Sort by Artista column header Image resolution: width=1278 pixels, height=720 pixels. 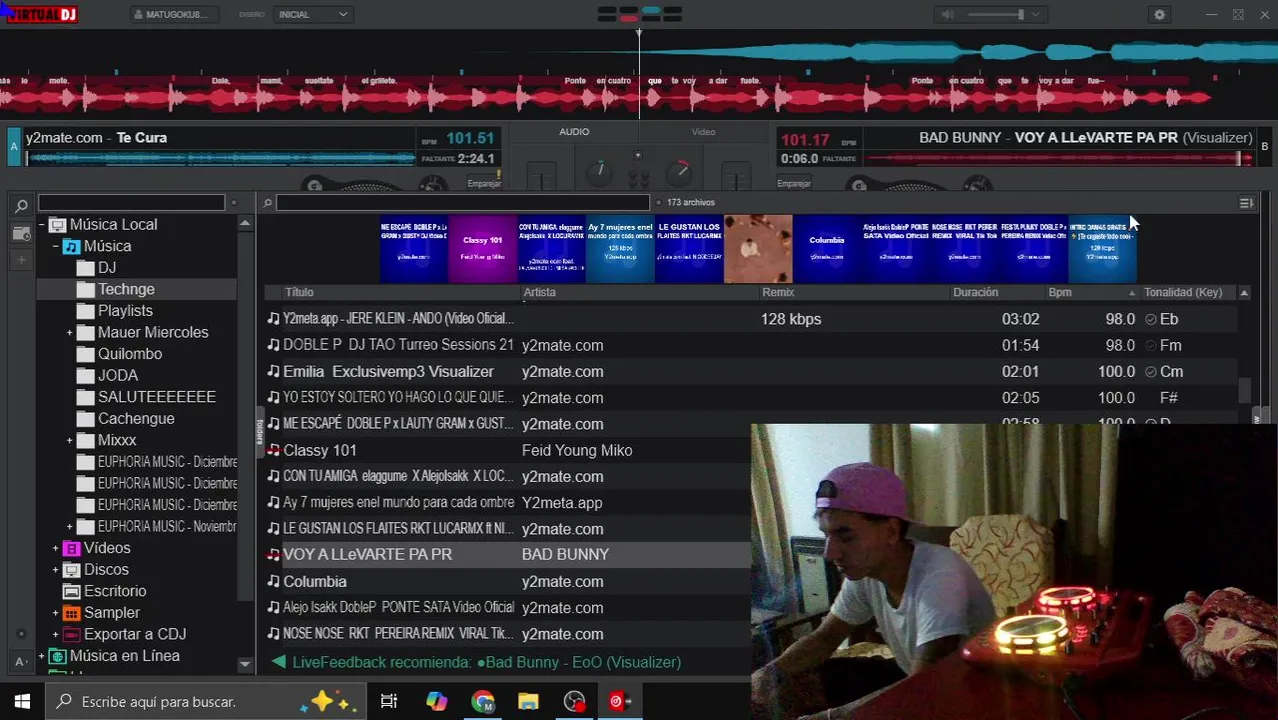(x=539, y=292)
